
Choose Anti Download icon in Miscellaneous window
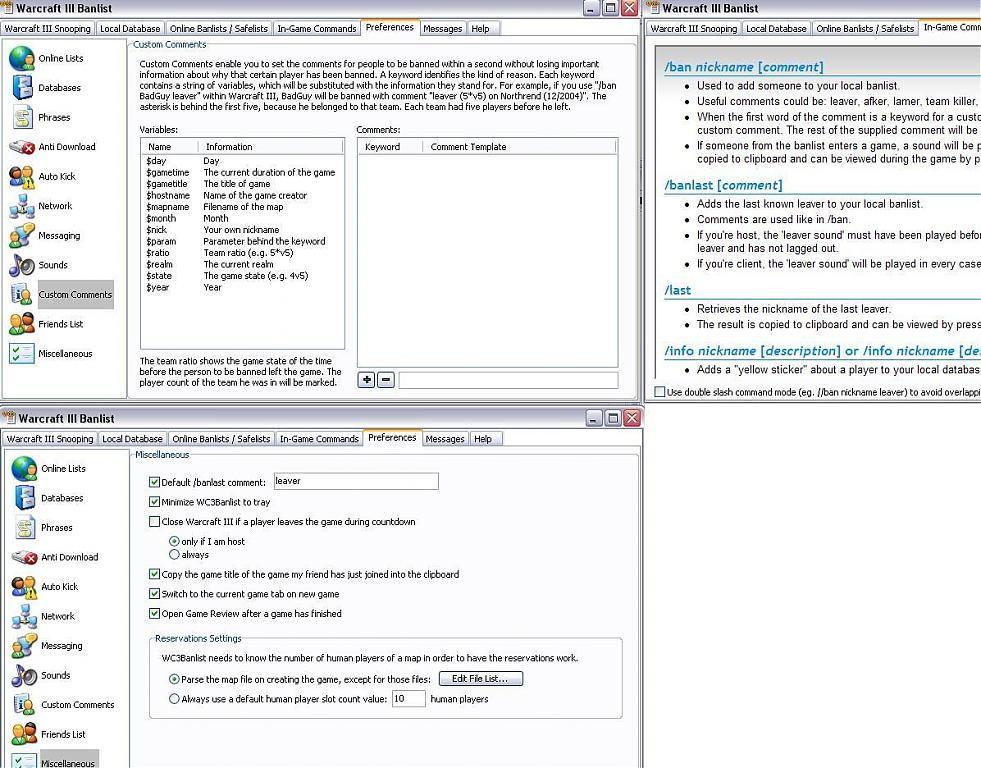24,557
